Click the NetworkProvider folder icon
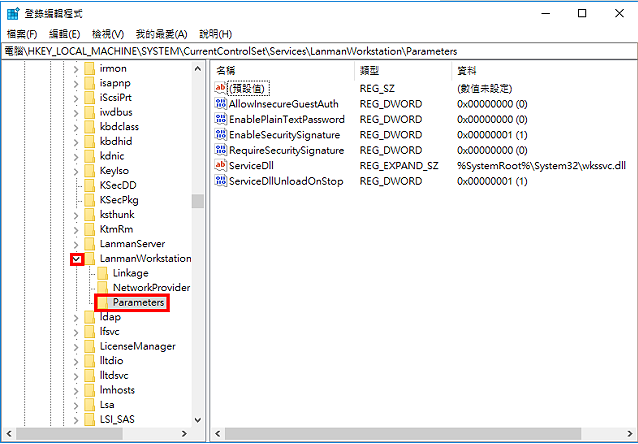The width and height of the screenshot is (638, 444). 103,288
